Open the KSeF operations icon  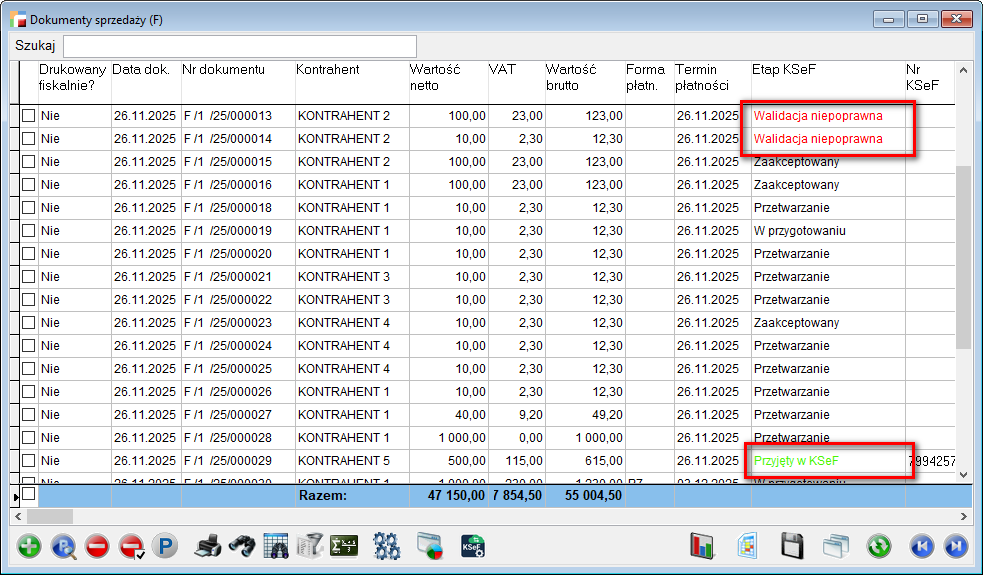coord(473,546)
